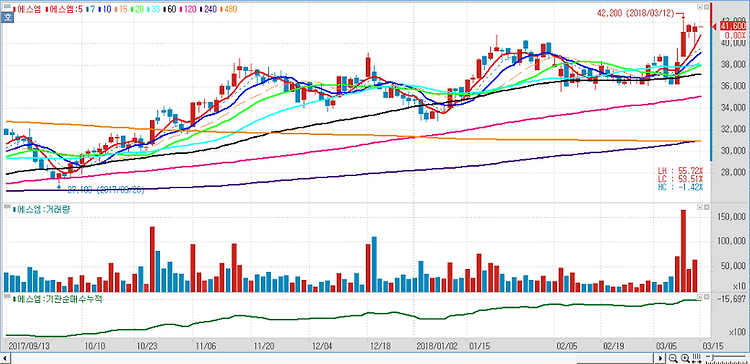Viewport: 750px width, 364px height.
Task: Select the 120-day moving average legend
Action: pos(188,9)
